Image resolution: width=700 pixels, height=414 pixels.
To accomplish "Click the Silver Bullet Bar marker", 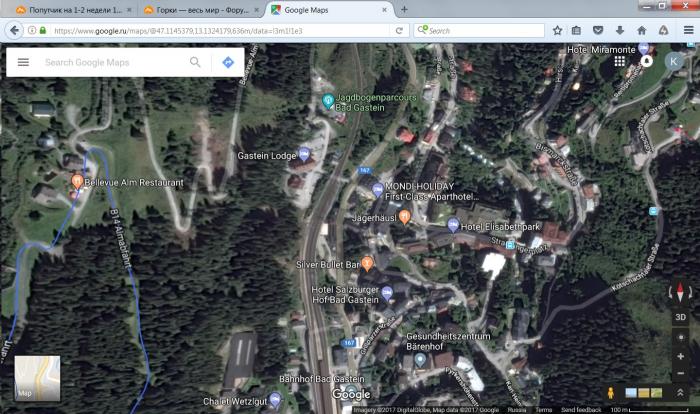I will 367,263.
